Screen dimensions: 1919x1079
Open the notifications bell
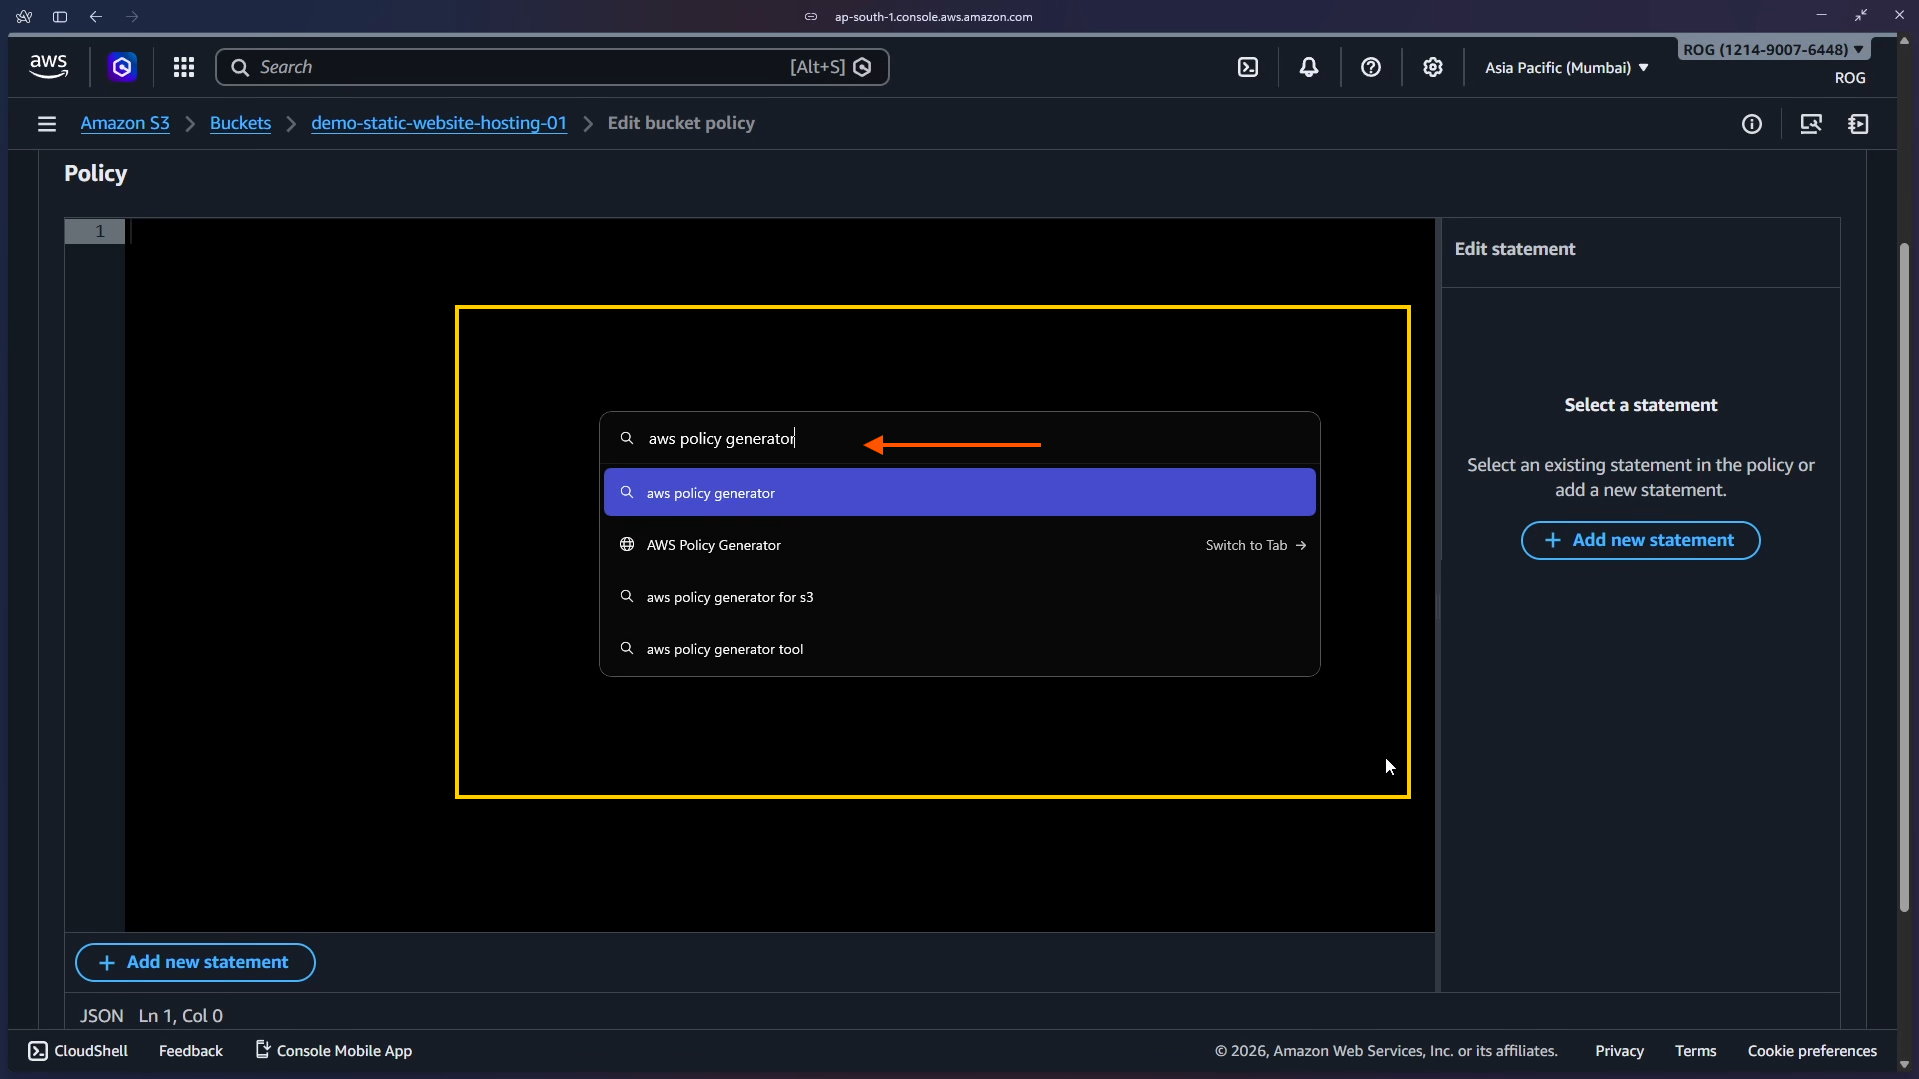tap(1308, 67)
